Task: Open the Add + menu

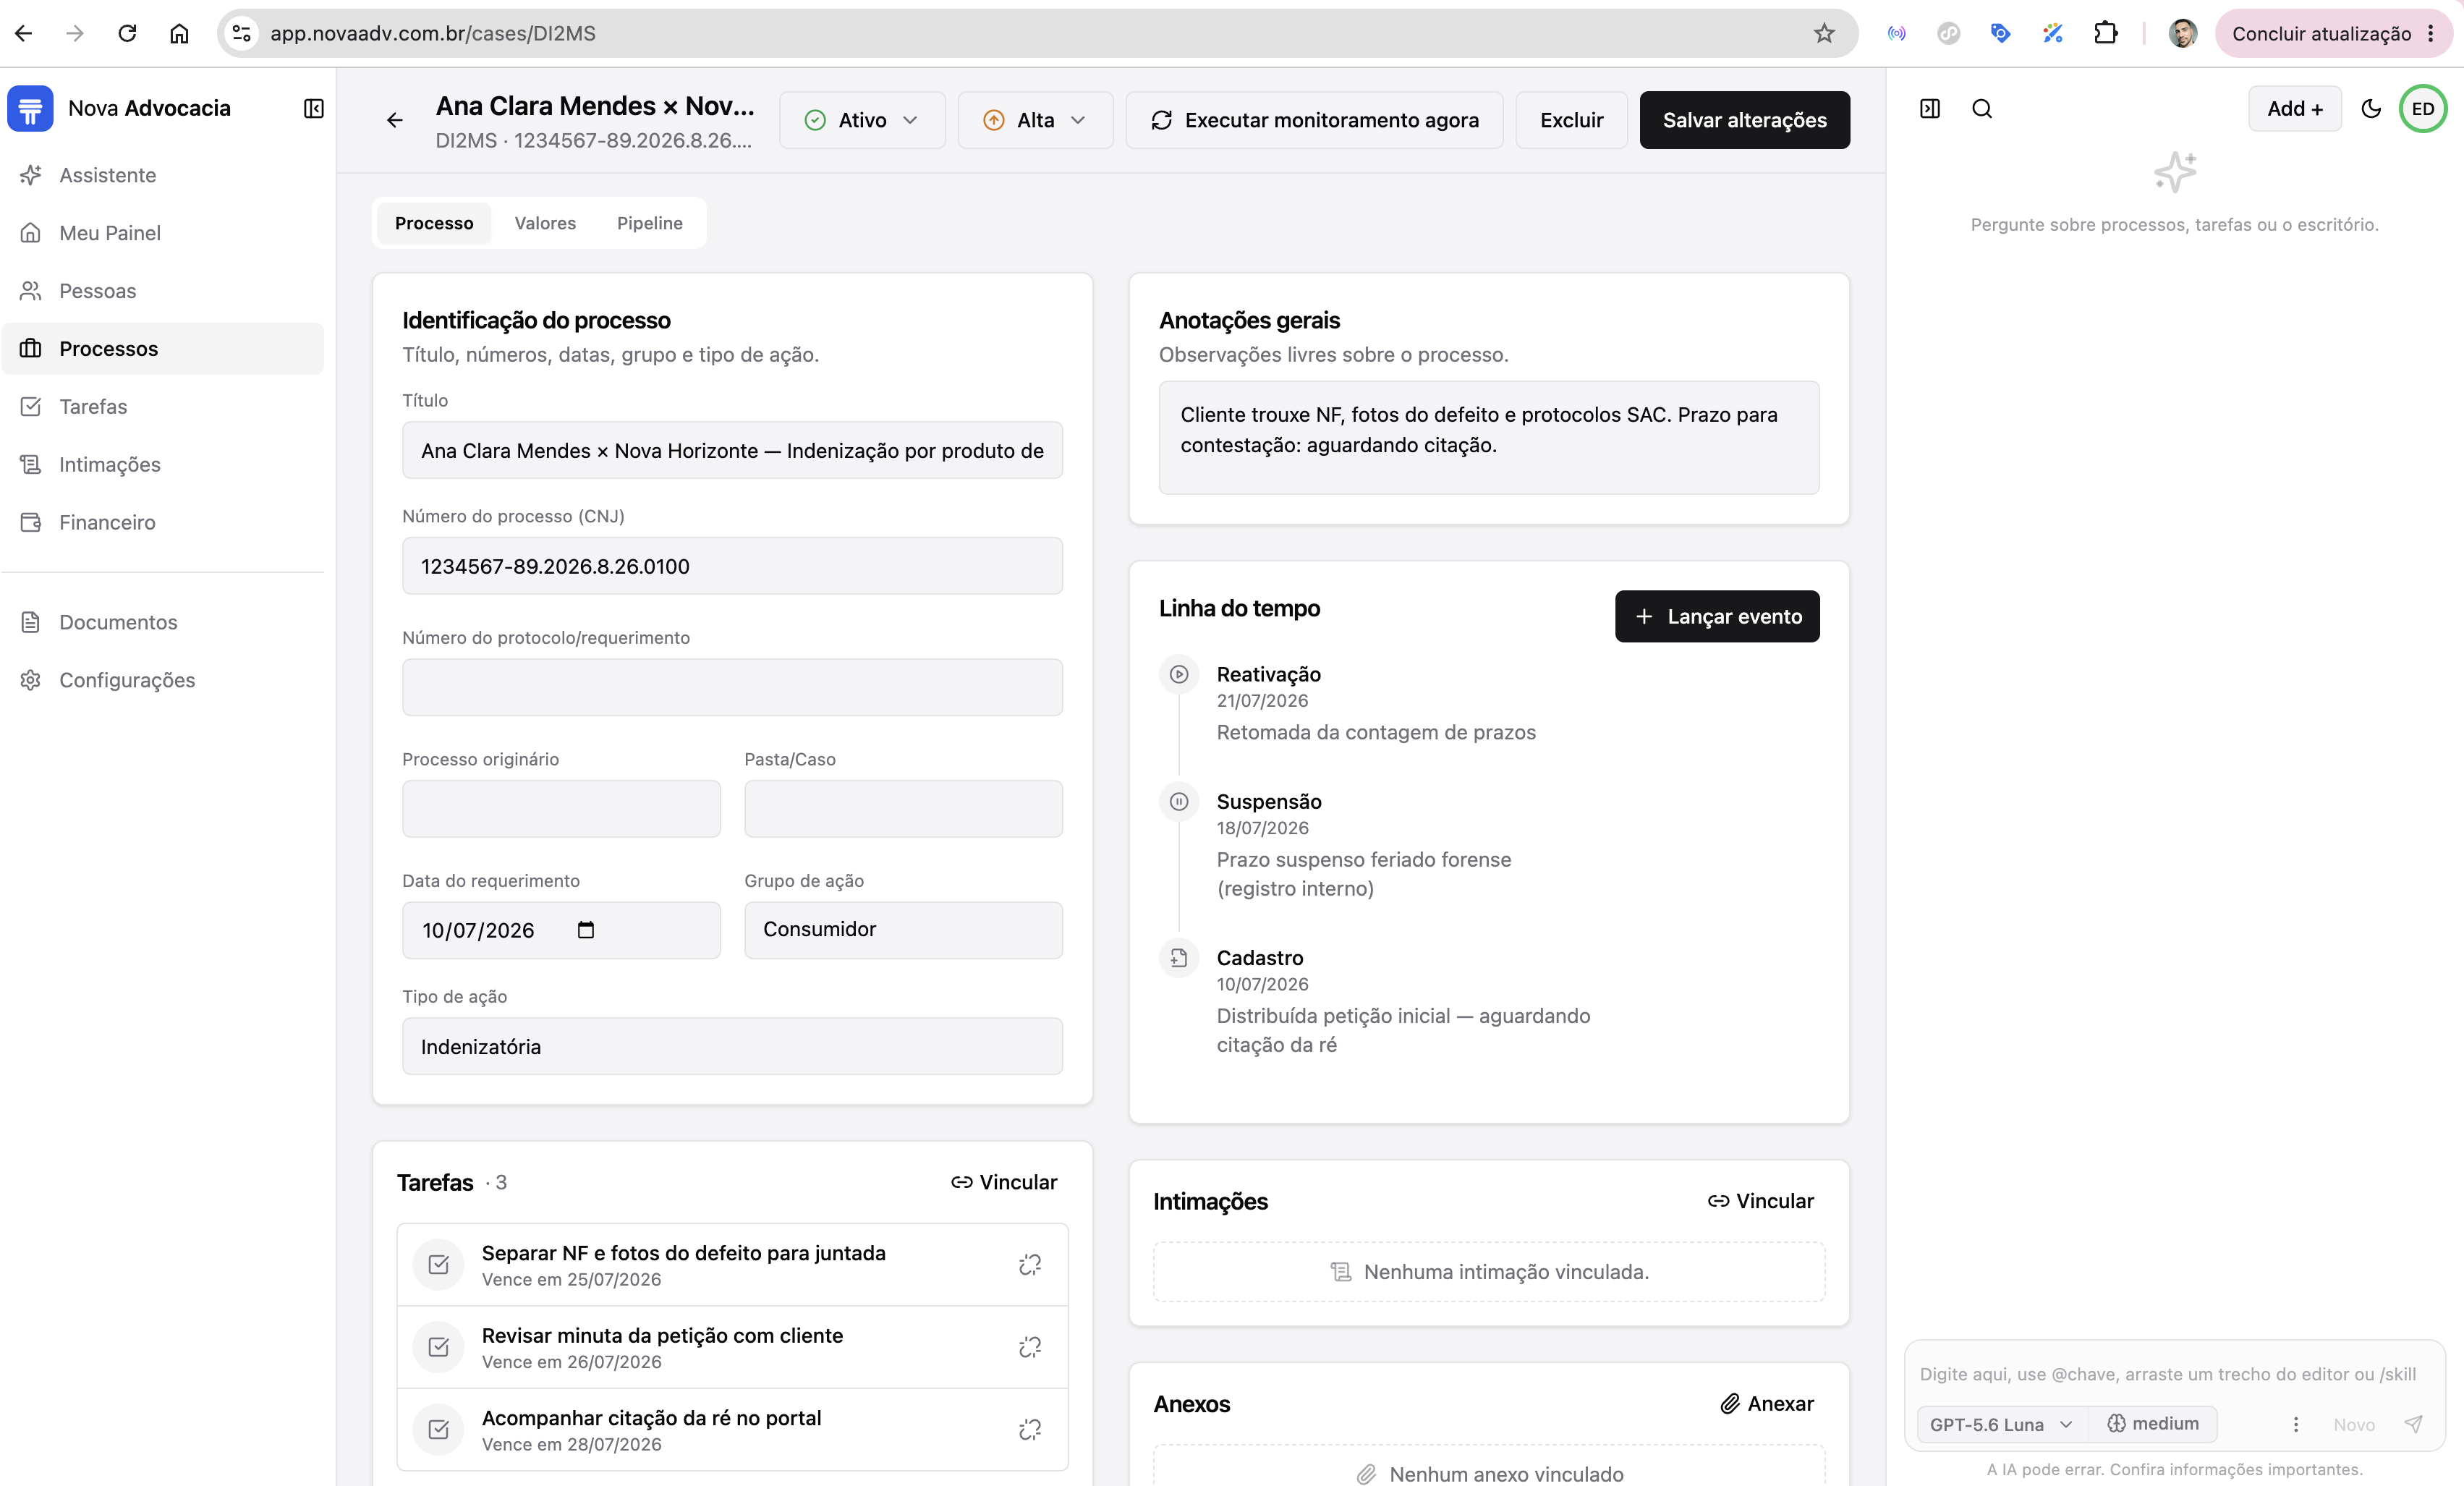Action: 2294,108
